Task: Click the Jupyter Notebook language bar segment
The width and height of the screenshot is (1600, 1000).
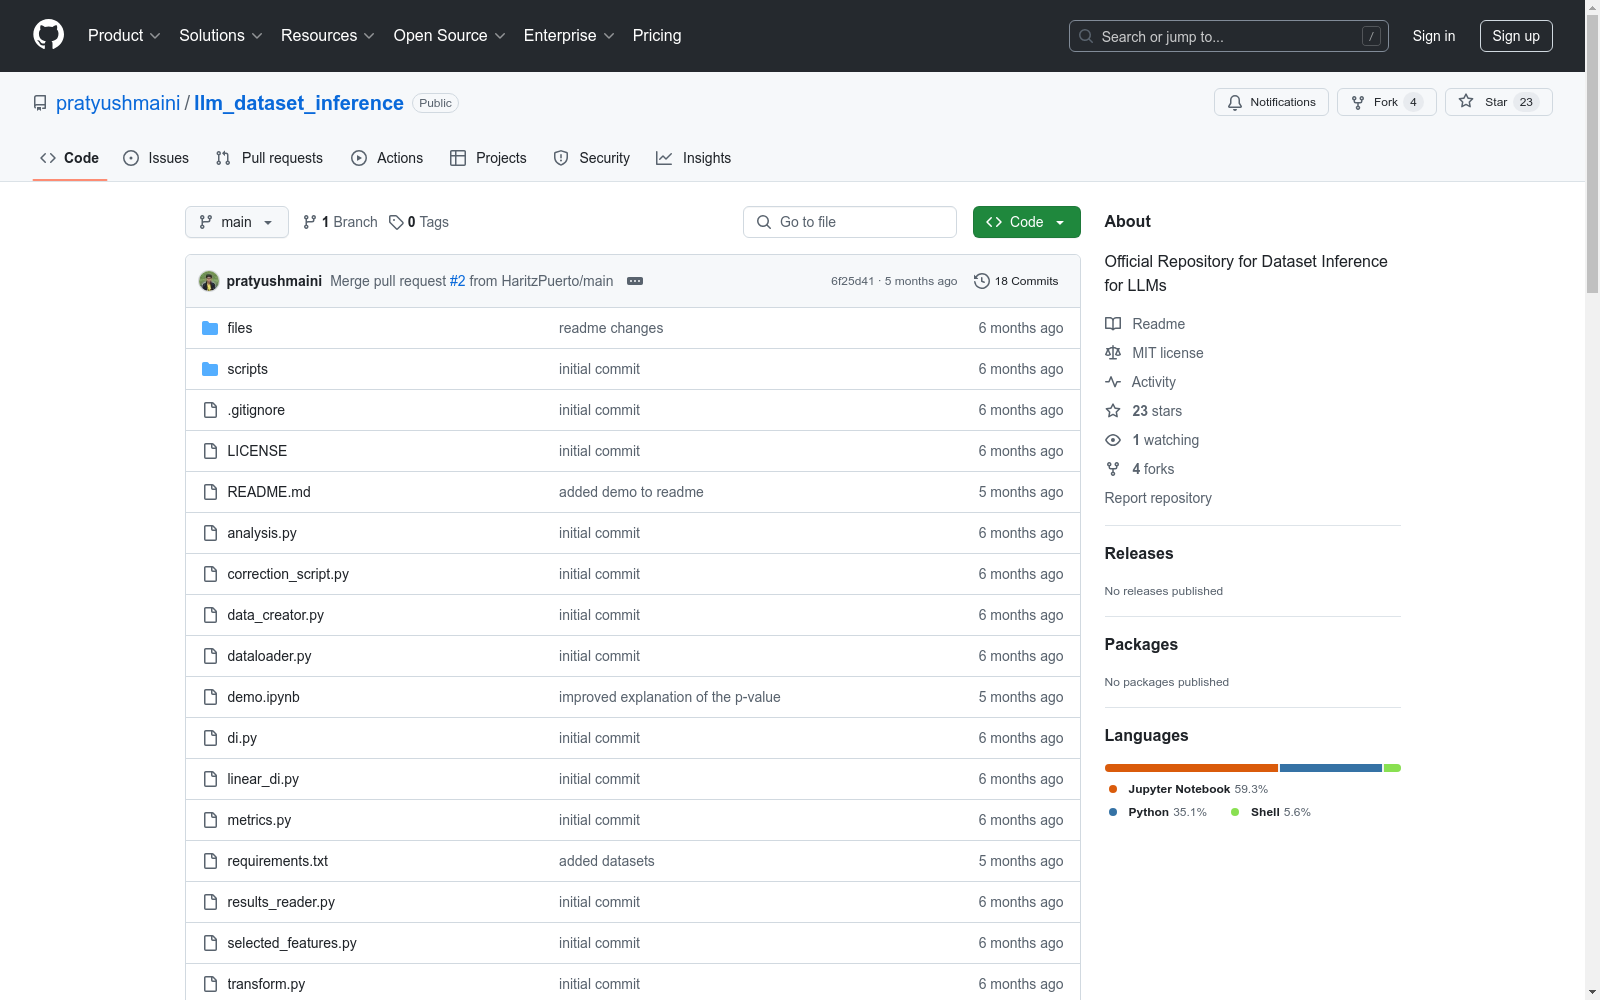Action: click(1191, 768)
